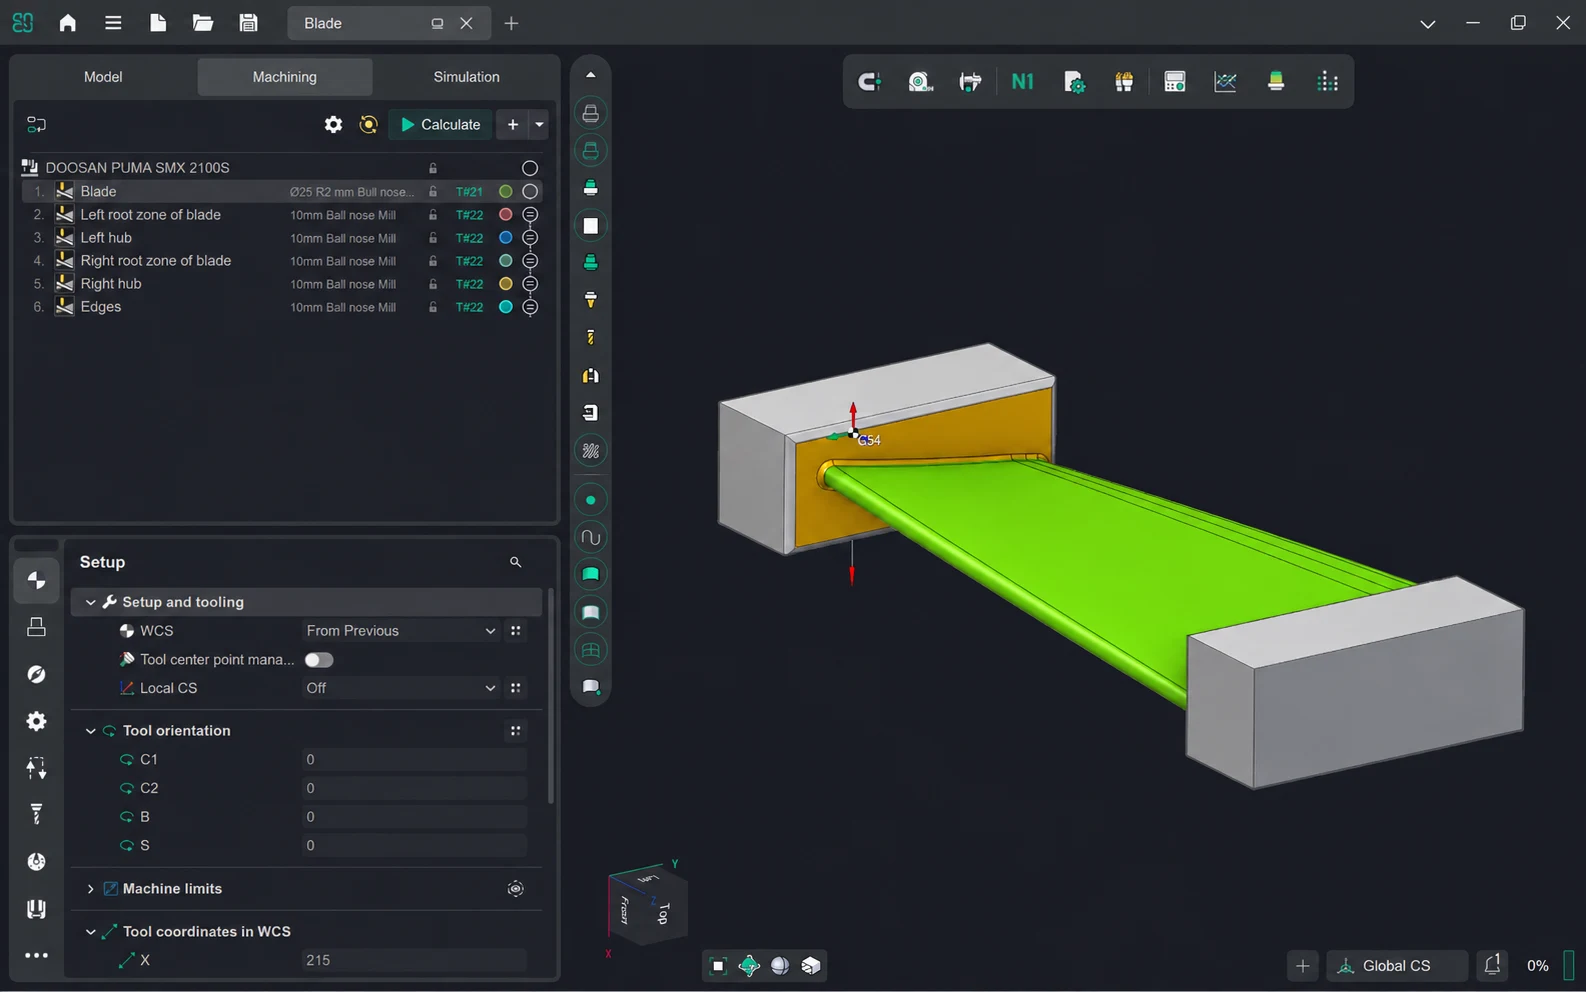Open the hamburger main menu

click(113, 23)
